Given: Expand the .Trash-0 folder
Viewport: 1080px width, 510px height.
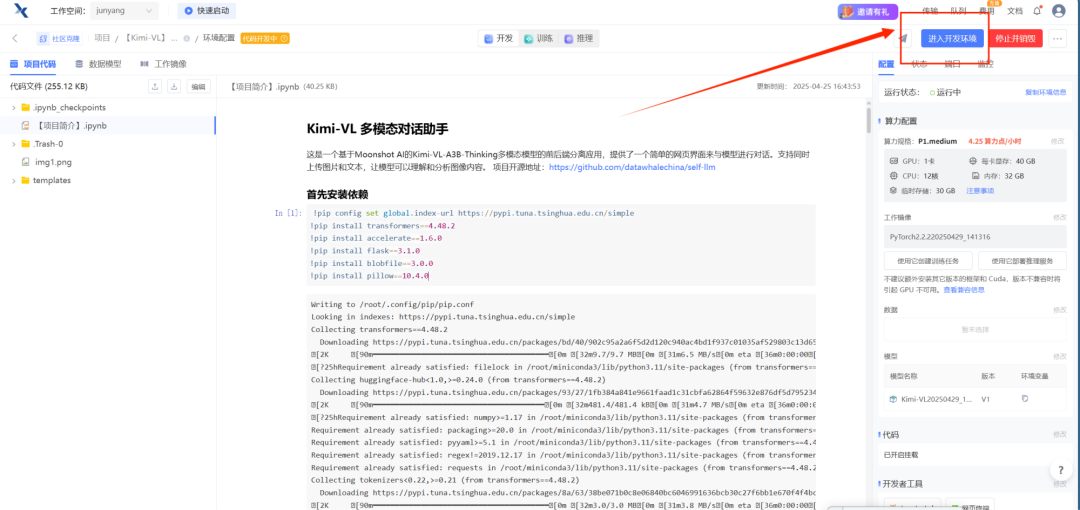Looking at the screenshot, I should click(x=14, y=144).
